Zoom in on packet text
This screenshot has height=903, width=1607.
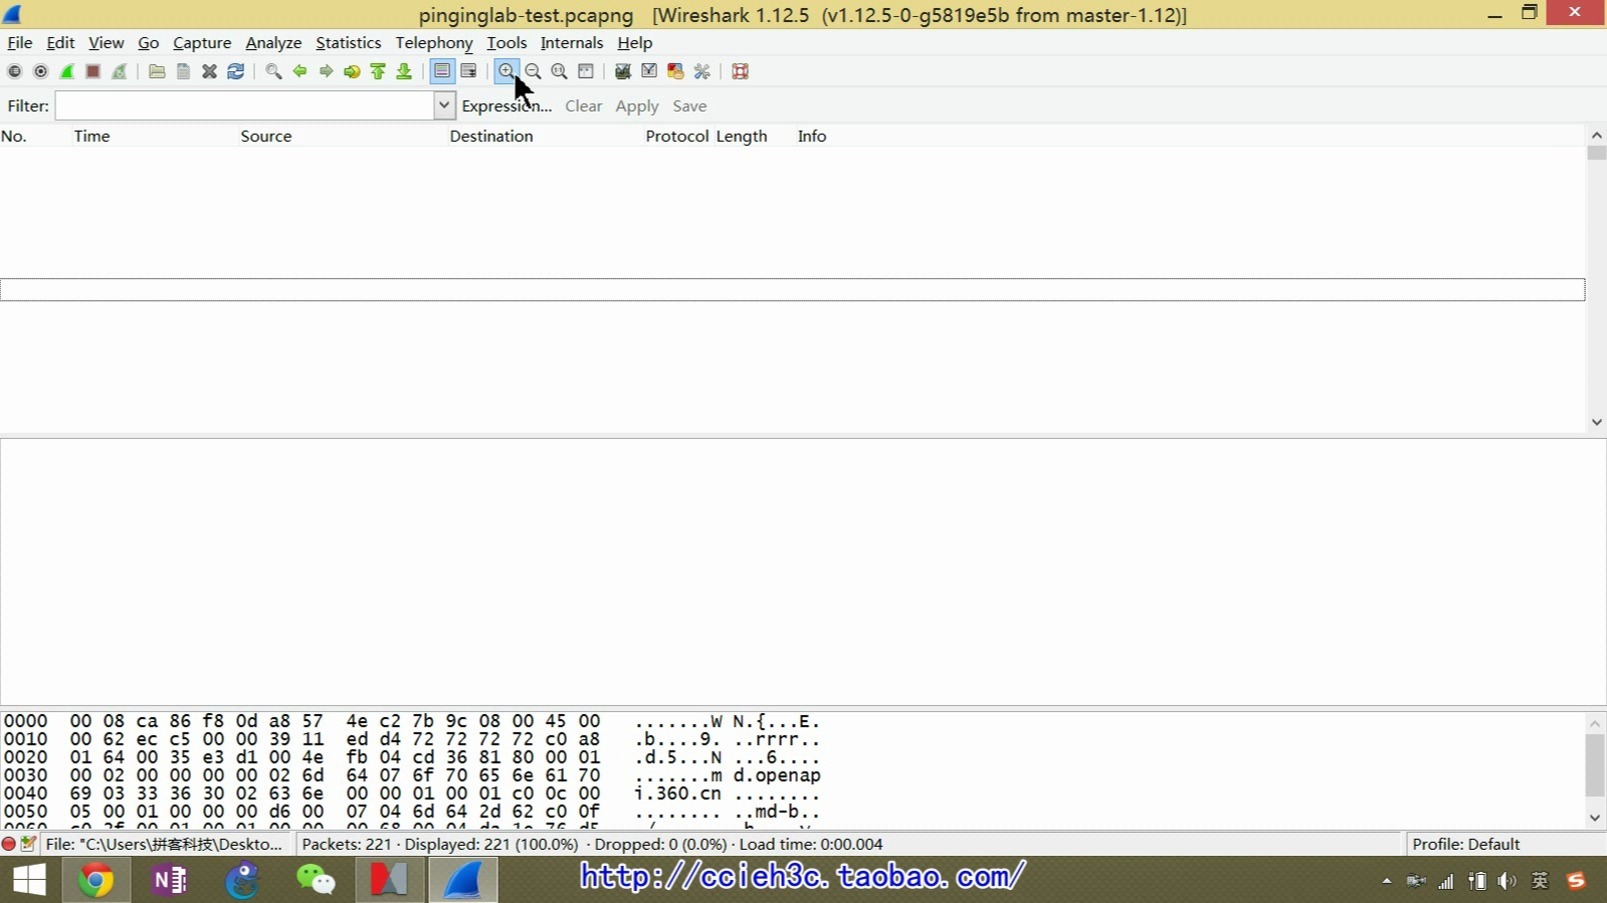(x=506, y=71)
